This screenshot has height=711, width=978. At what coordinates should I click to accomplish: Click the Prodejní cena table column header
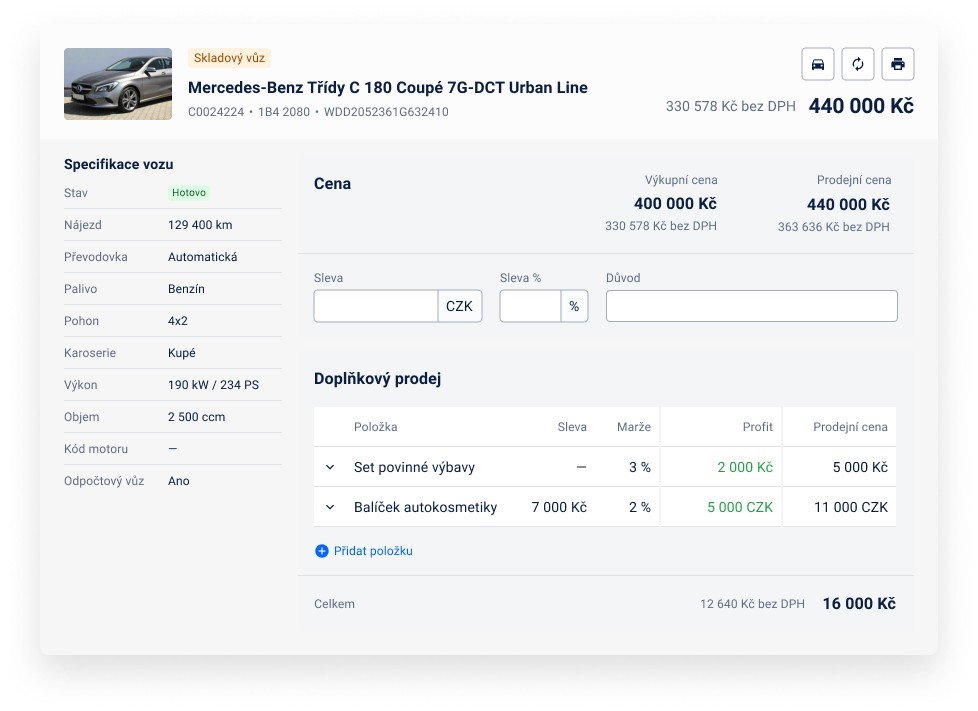[x=850, y=427]
